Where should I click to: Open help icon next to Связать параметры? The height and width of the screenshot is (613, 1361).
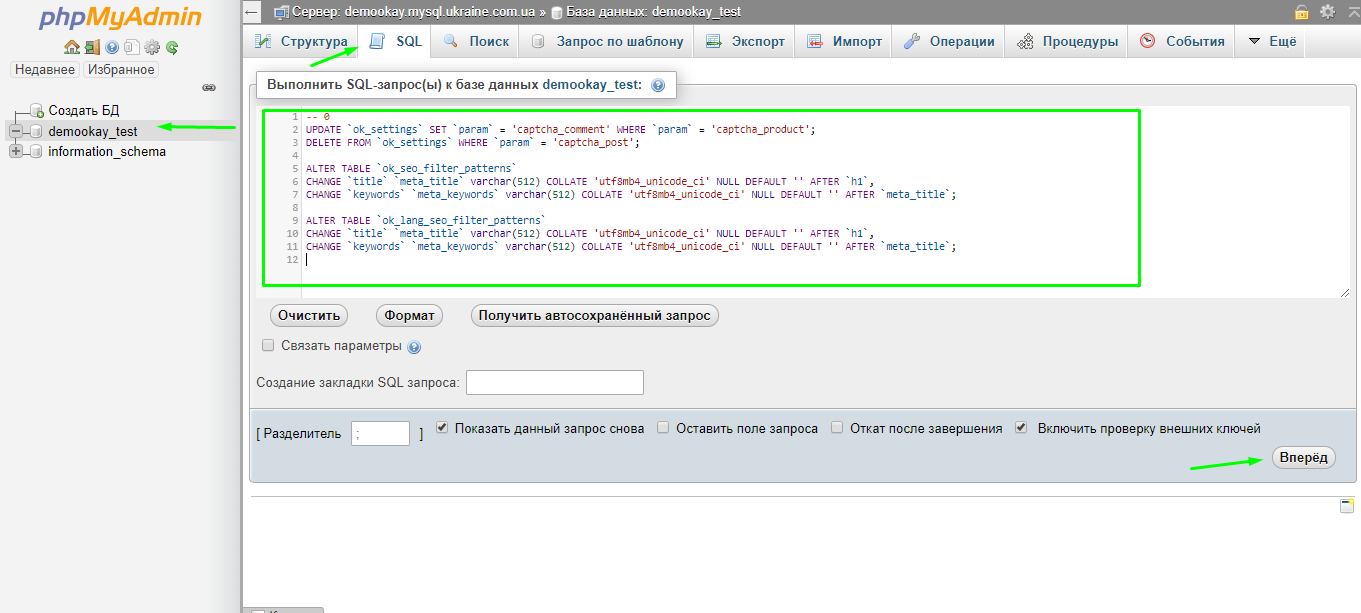(414, 347)
